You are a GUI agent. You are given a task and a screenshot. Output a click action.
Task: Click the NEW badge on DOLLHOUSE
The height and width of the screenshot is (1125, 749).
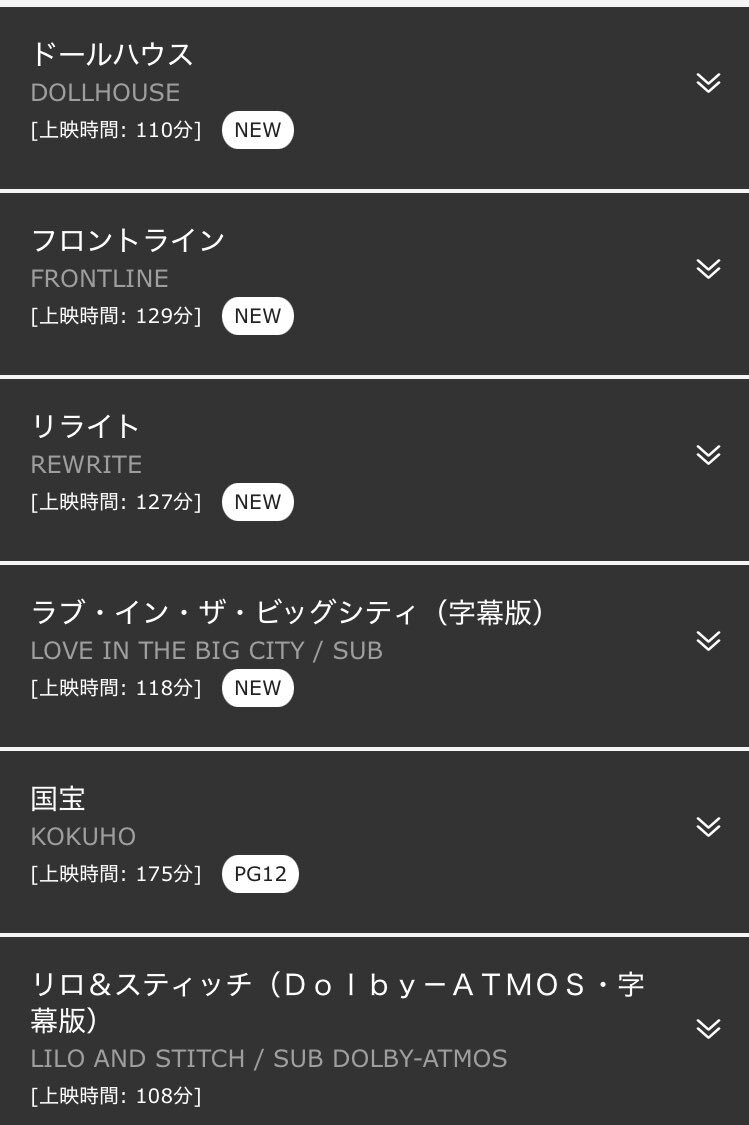[258, 130]
